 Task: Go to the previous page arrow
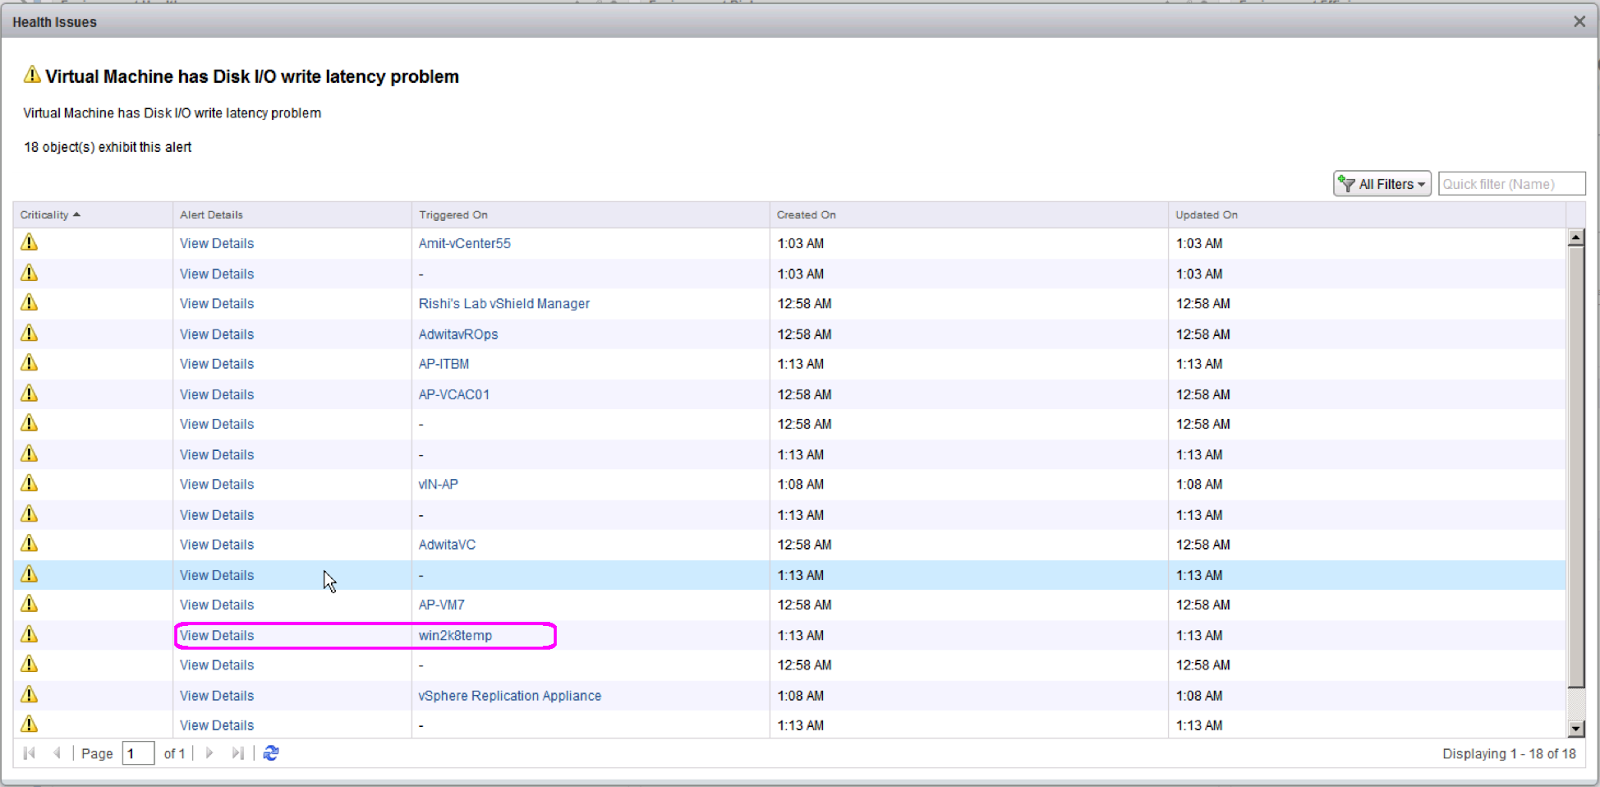click(x=57, y=753)
